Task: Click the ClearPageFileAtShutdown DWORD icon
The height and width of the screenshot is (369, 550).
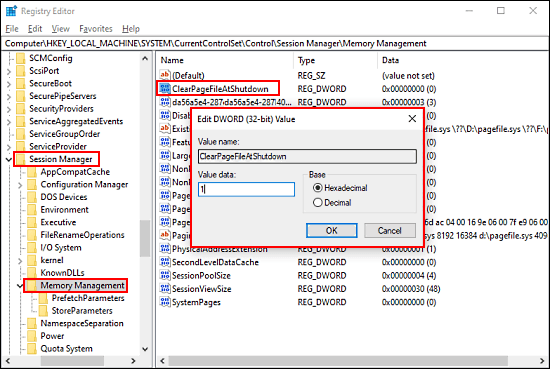Action: click(x=165, y=88)
